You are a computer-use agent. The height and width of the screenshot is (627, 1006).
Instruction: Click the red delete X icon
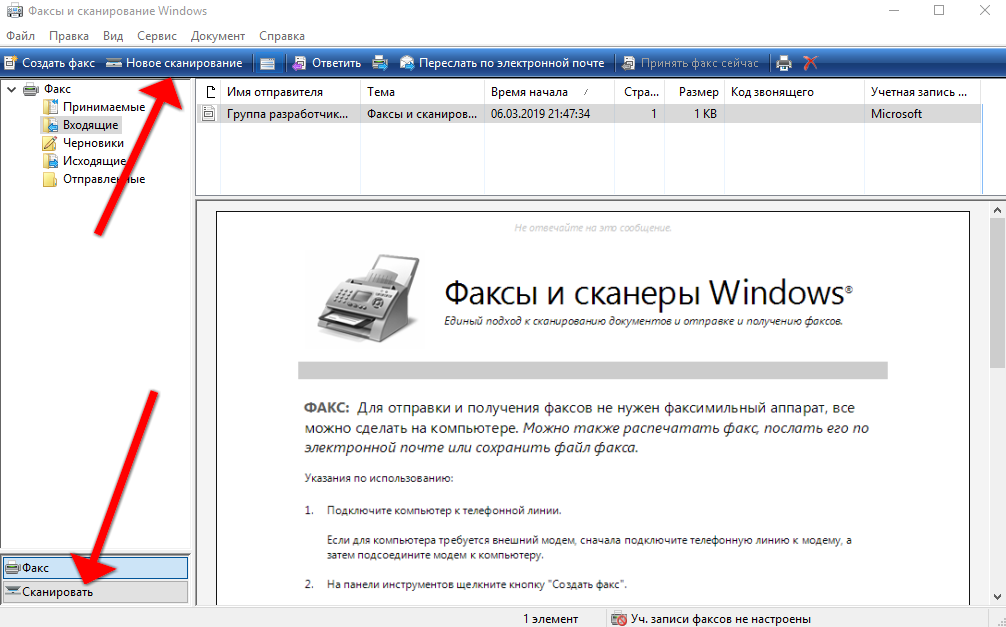810,63
